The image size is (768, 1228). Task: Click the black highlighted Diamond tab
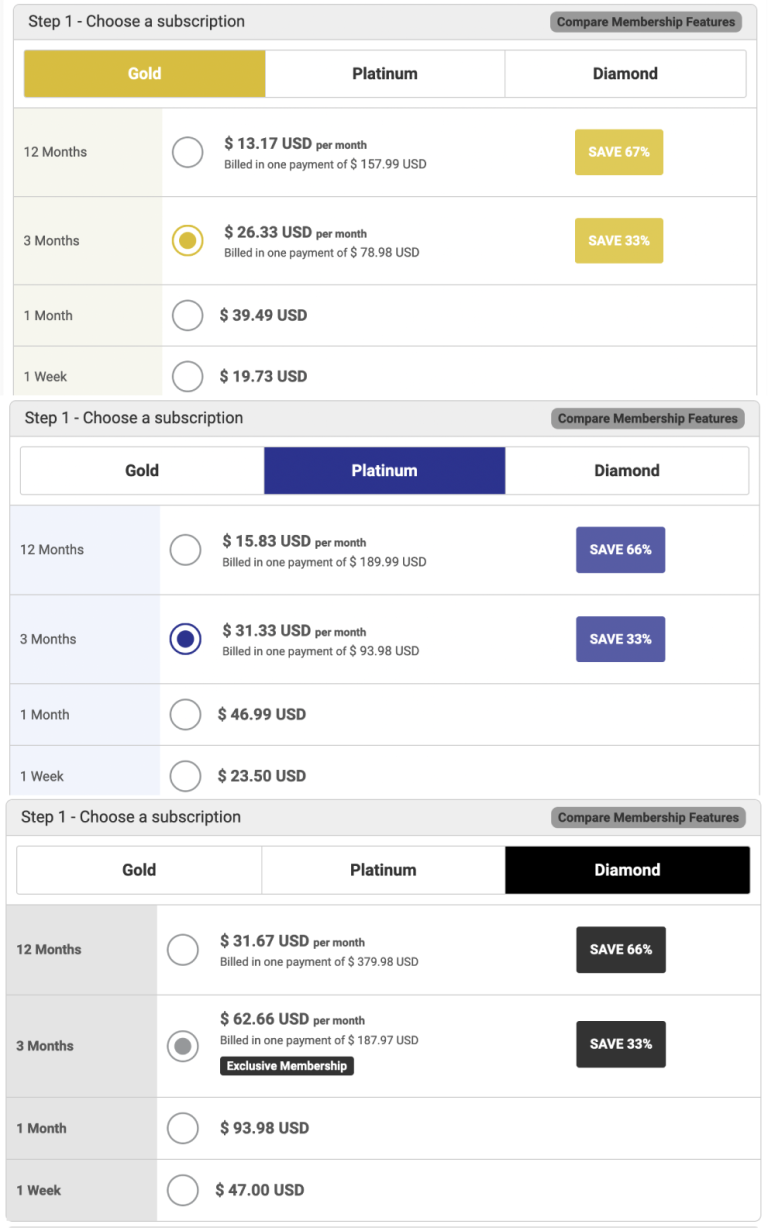(627, 870)
